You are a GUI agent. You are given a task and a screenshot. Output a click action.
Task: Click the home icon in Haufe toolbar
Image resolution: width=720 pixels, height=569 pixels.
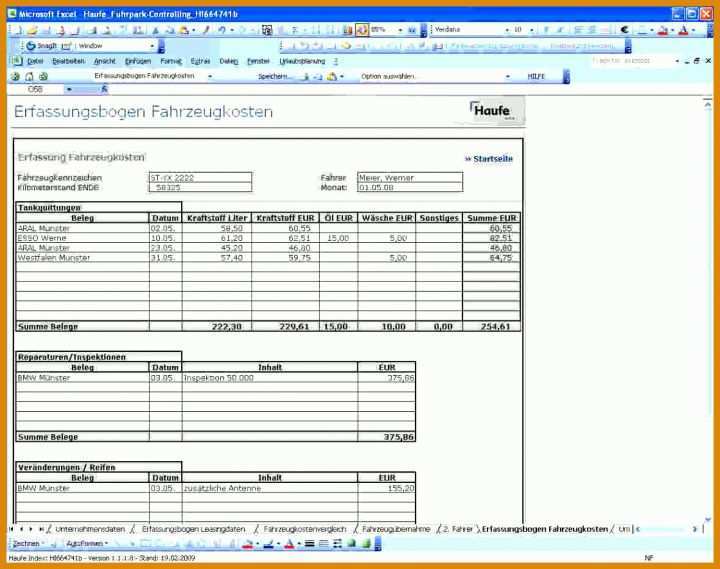[29, 77]
